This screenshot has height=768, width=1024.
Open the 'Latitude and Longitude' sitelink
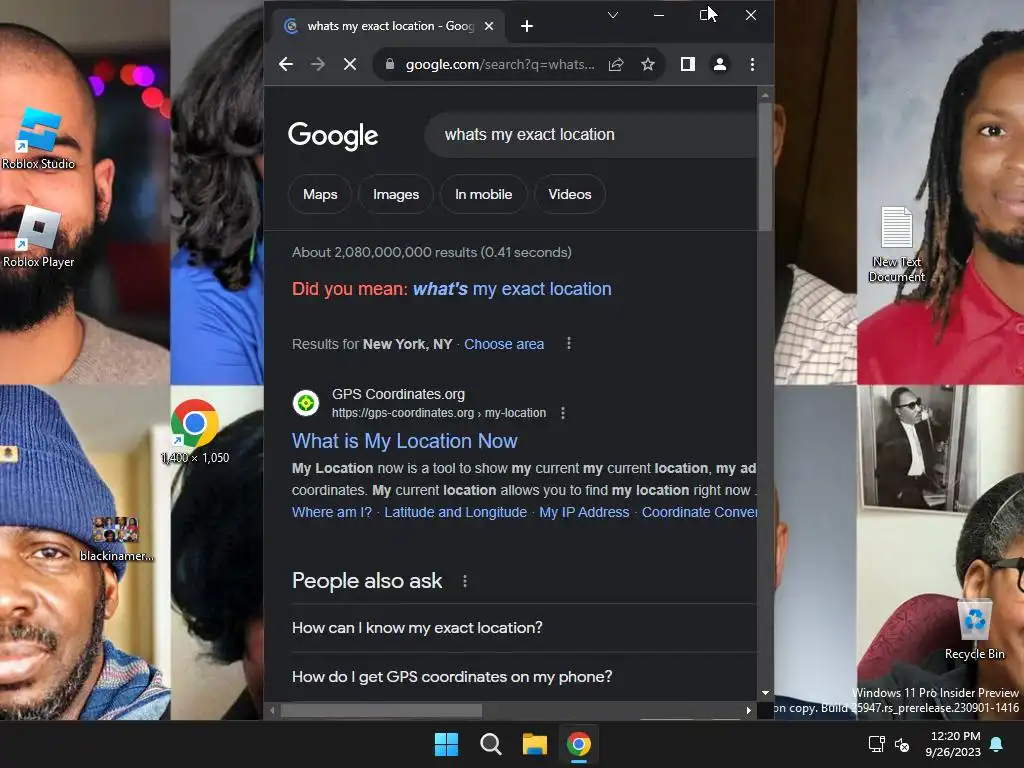point(455,512)
